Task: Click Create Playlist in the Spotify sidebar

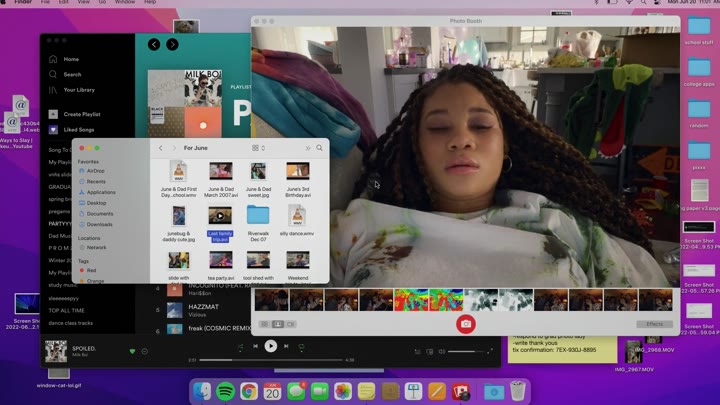Action: [x=81, y=114]
